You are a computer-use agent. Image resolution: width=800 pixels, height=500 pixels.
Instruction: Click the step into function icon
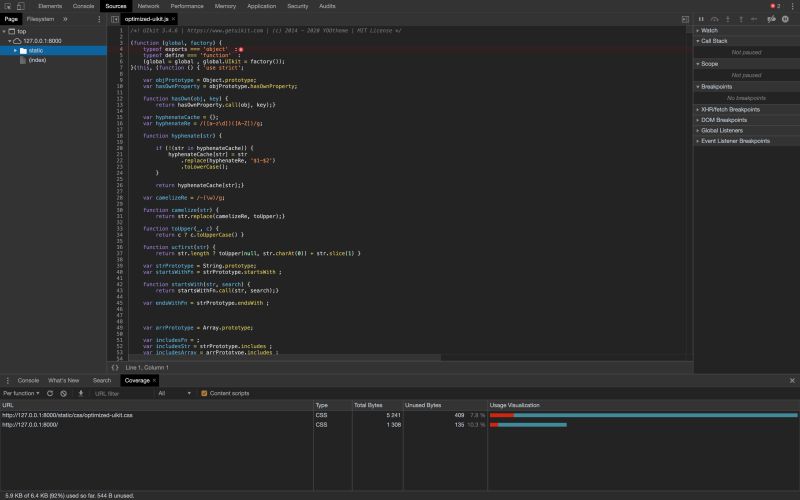point(728,19)
